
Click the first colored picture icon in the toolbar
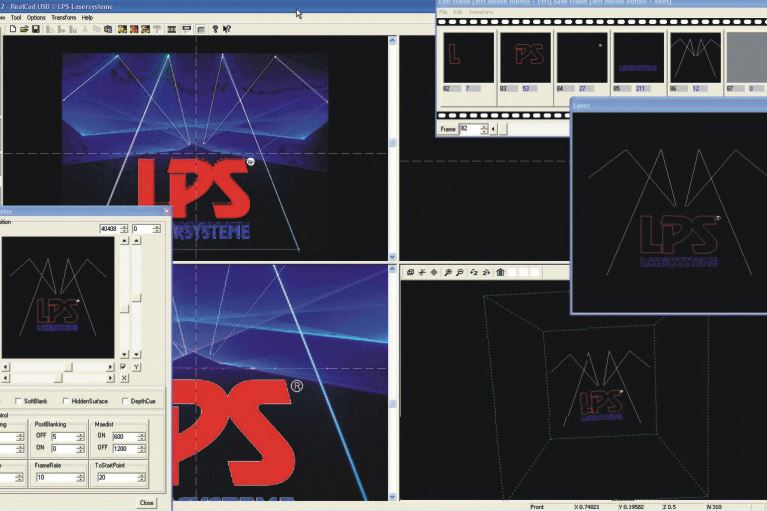pyautogui.click(x=122, y=29)
